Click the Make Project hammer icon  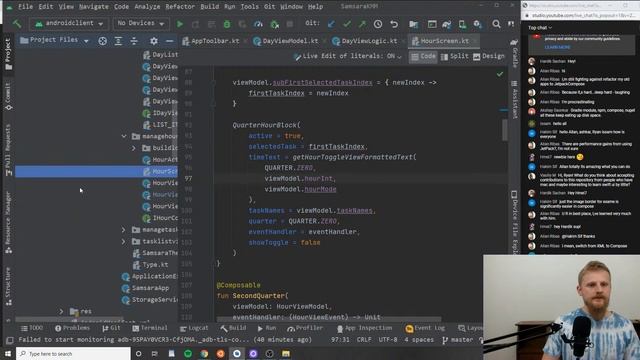[x=17, y=24]
